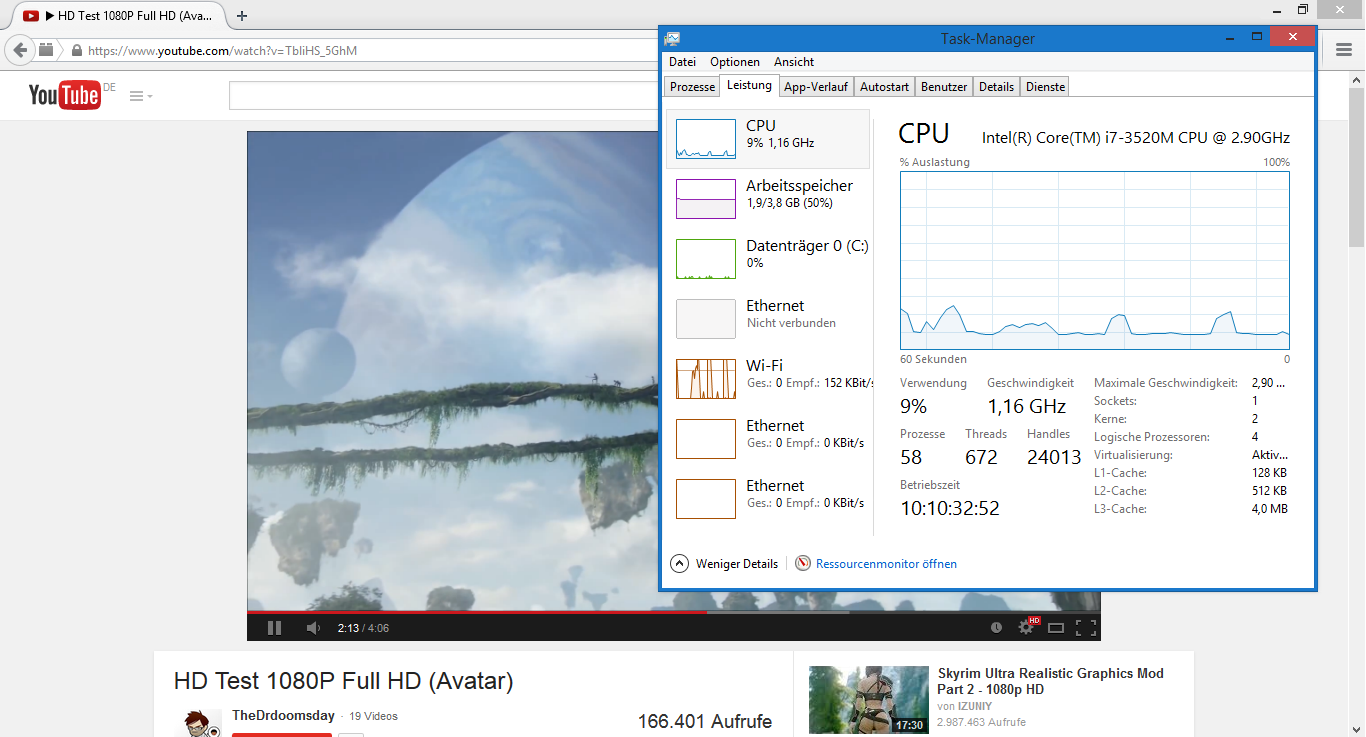This screenshot has width=1366, height=737.
Task: Click the Task Manager title bar icon
Action: pos(672,38)
